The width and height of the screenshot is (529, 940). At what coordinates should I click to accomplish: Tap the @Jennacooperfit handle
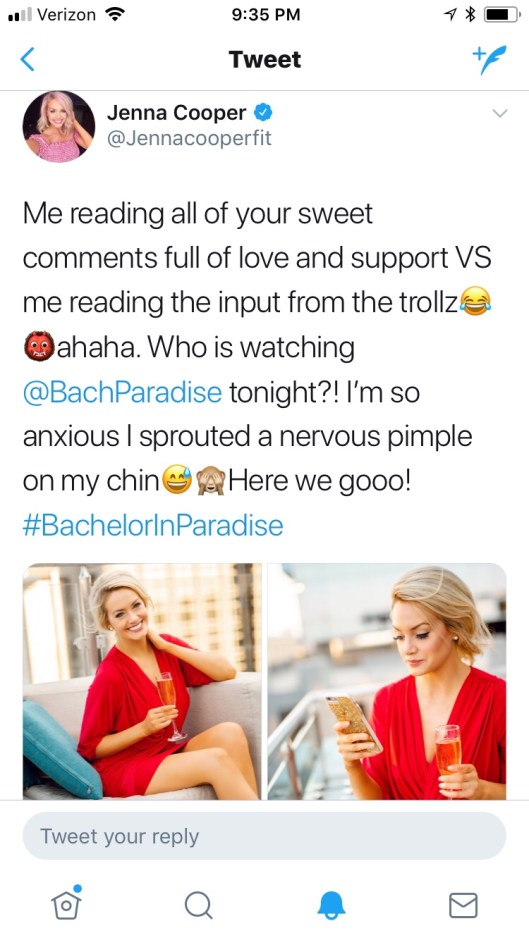[x=189, y=138]
